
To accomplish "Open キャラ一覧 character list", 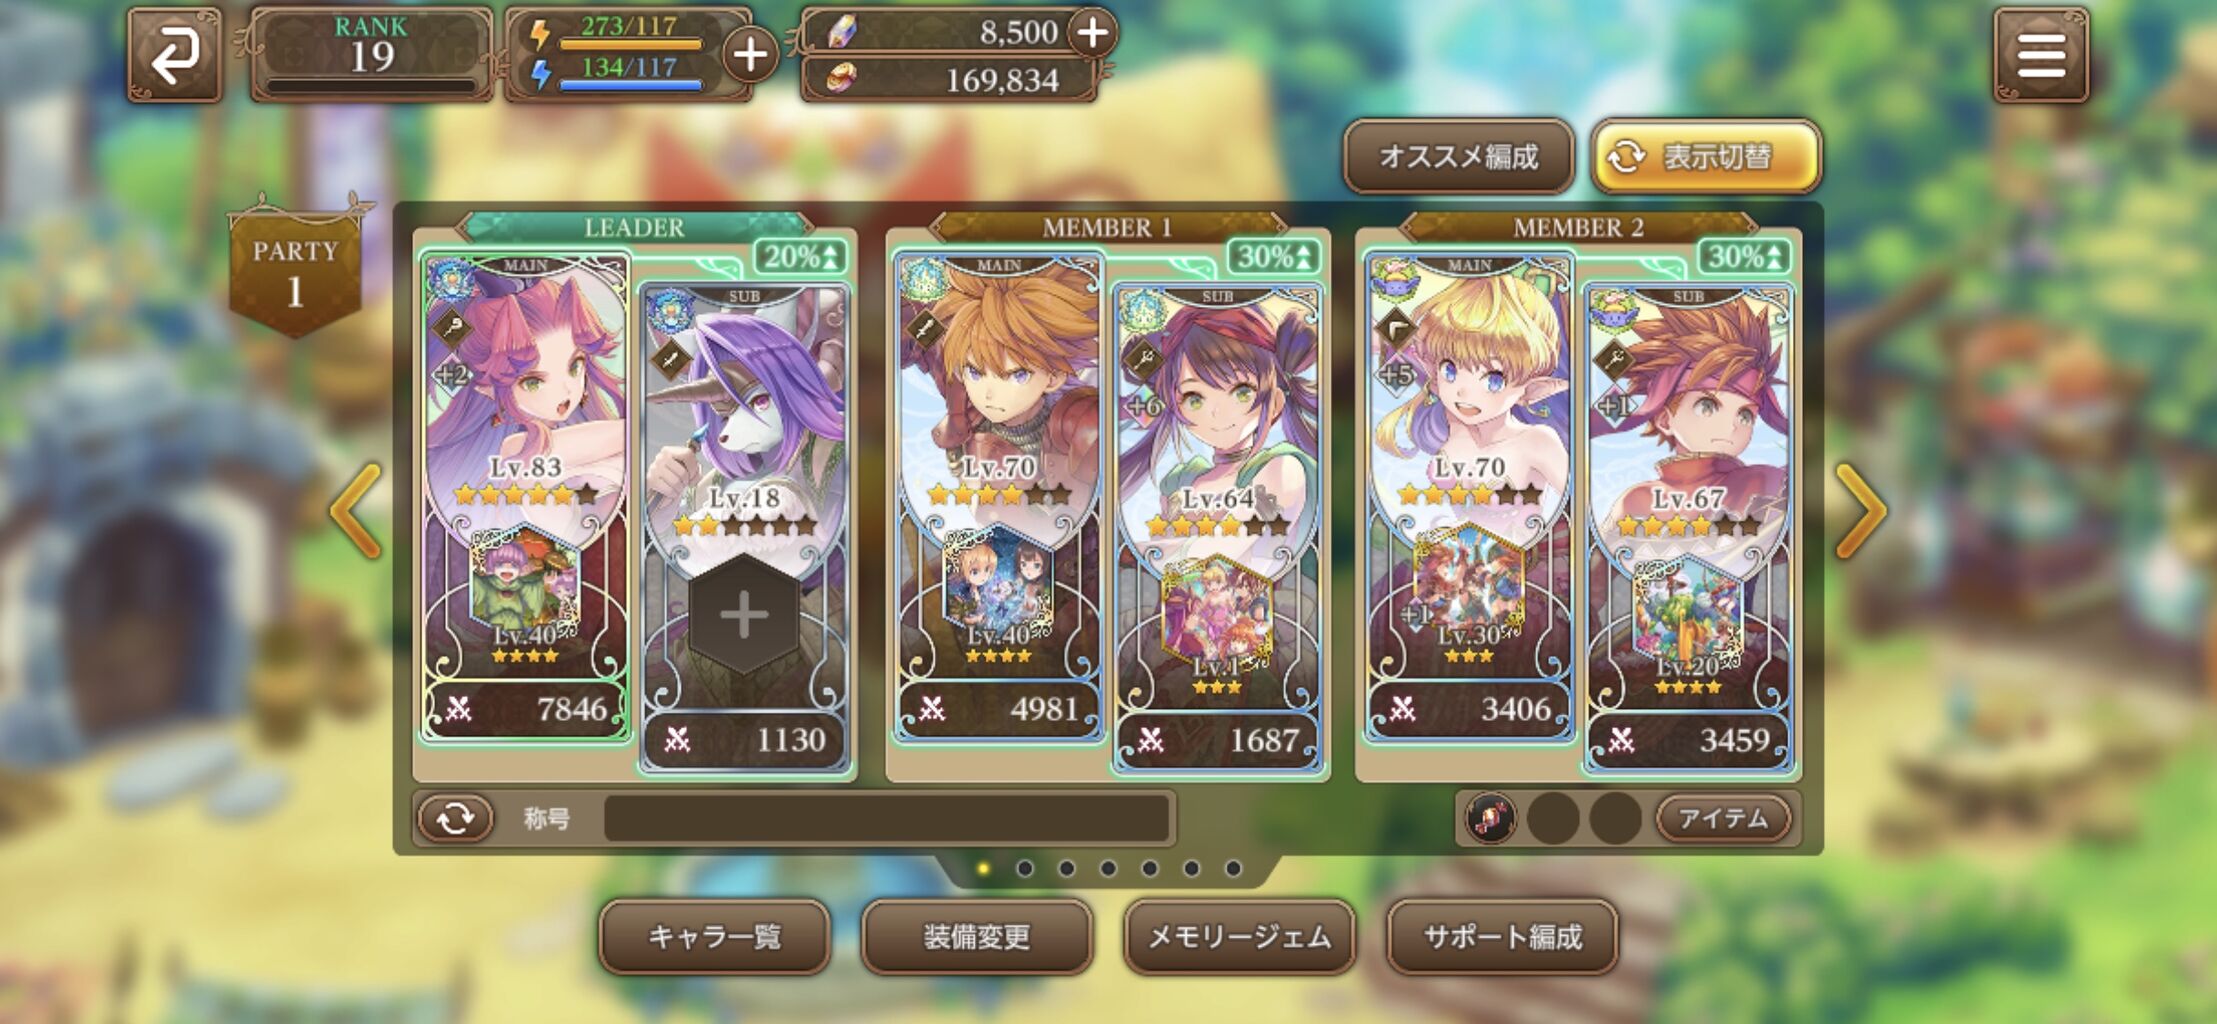I will [x=714, y=937].
